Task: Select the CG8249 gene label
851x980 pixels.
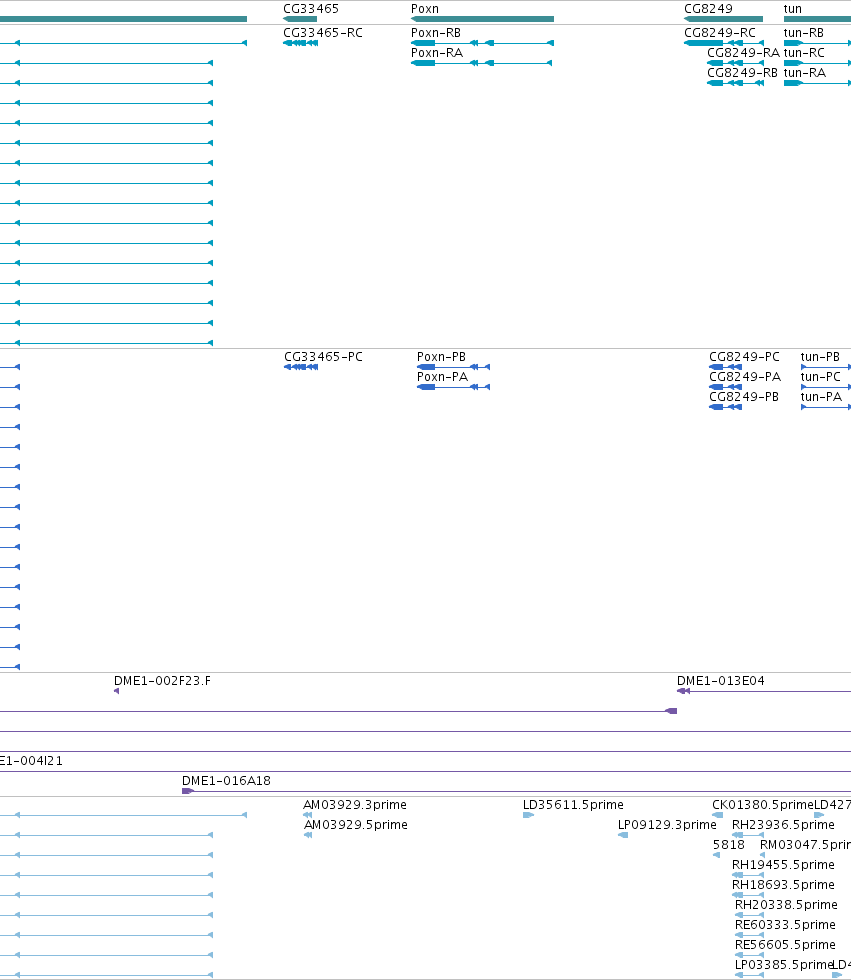Action: [709, 9]
